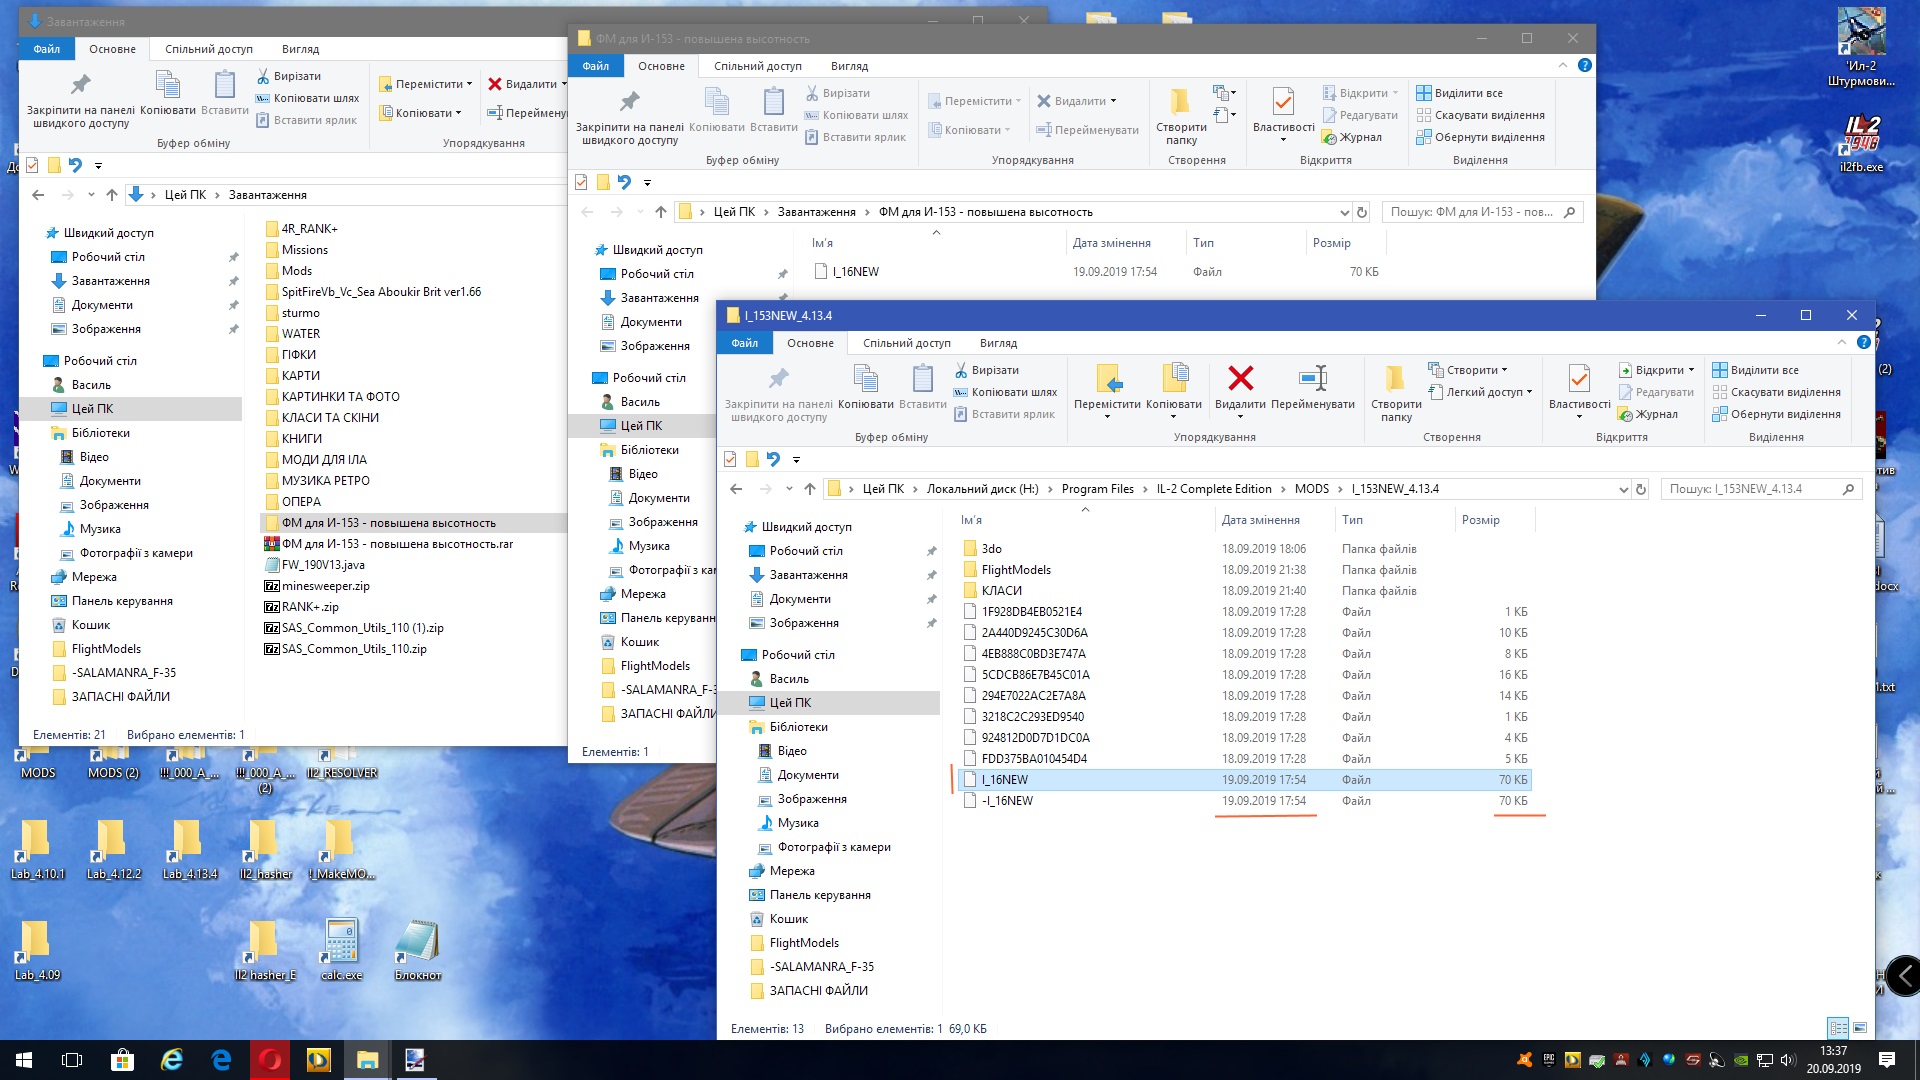Screen dimensions: 1920x1080
Task: Open the Opera browser from the taskbar
Action: click(270, 1059)
